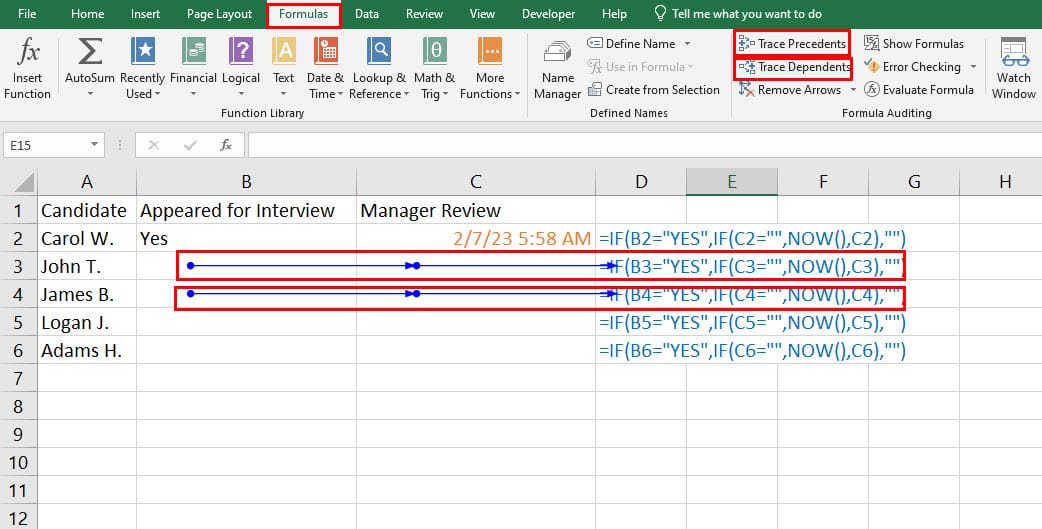Switch to the Home tab
The image size is (1042, 529).
[x=88, y=14]
